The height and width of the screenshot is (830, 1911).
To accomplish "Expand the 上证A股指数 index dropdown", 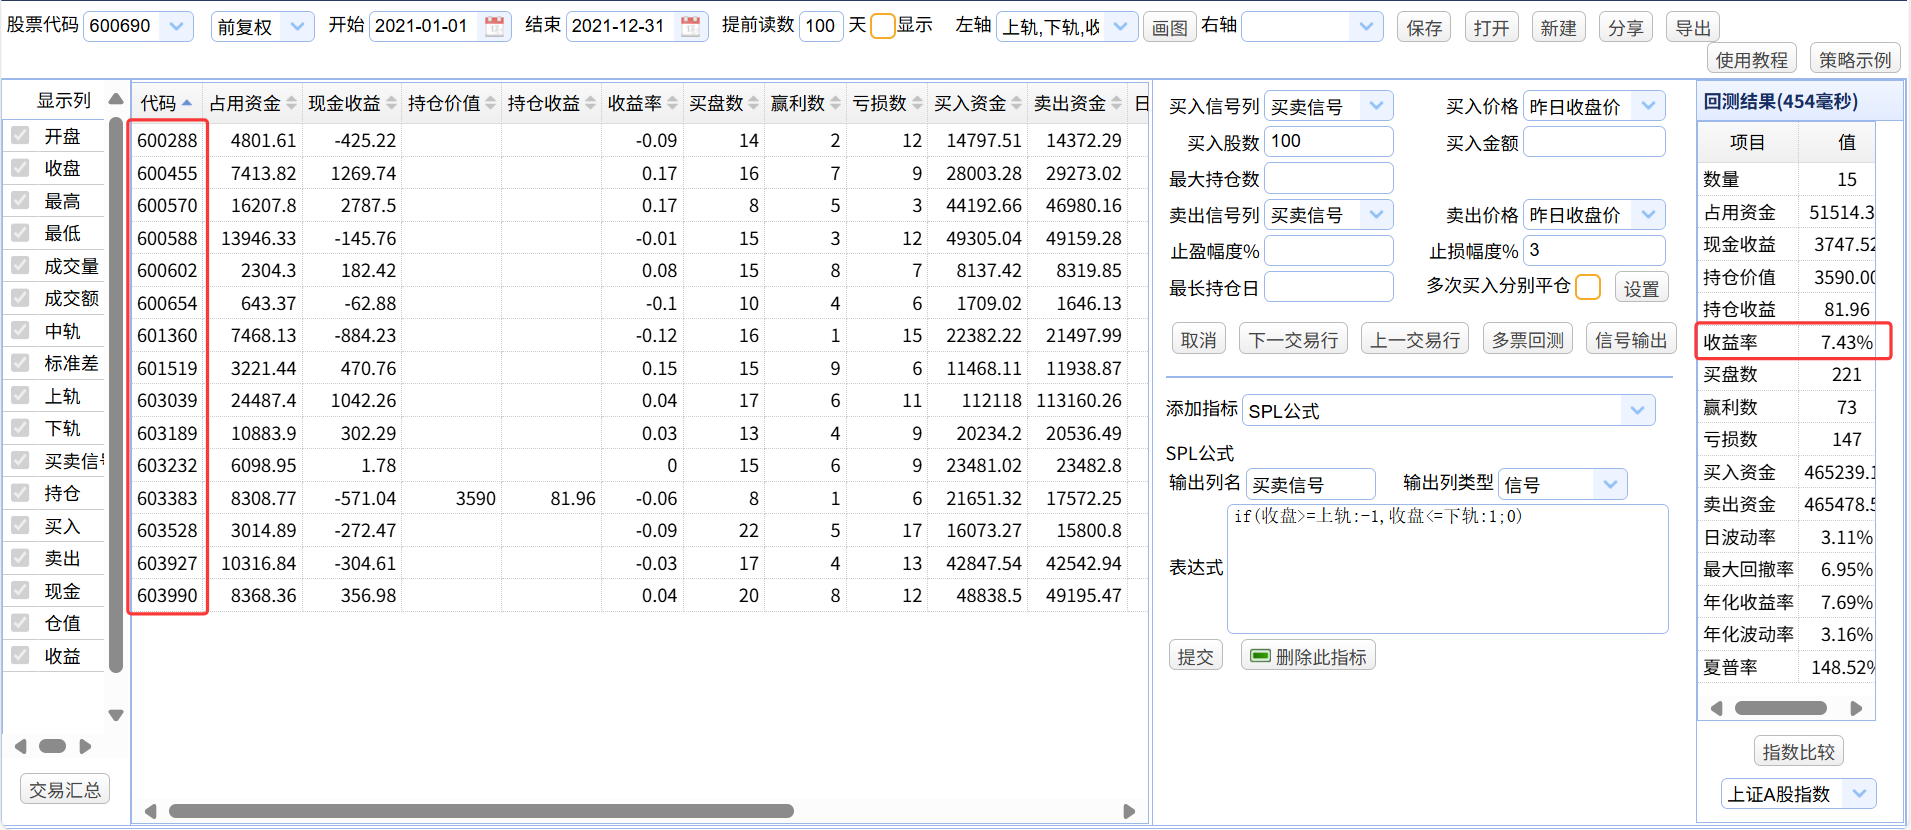I will [x=1858, y=794].
